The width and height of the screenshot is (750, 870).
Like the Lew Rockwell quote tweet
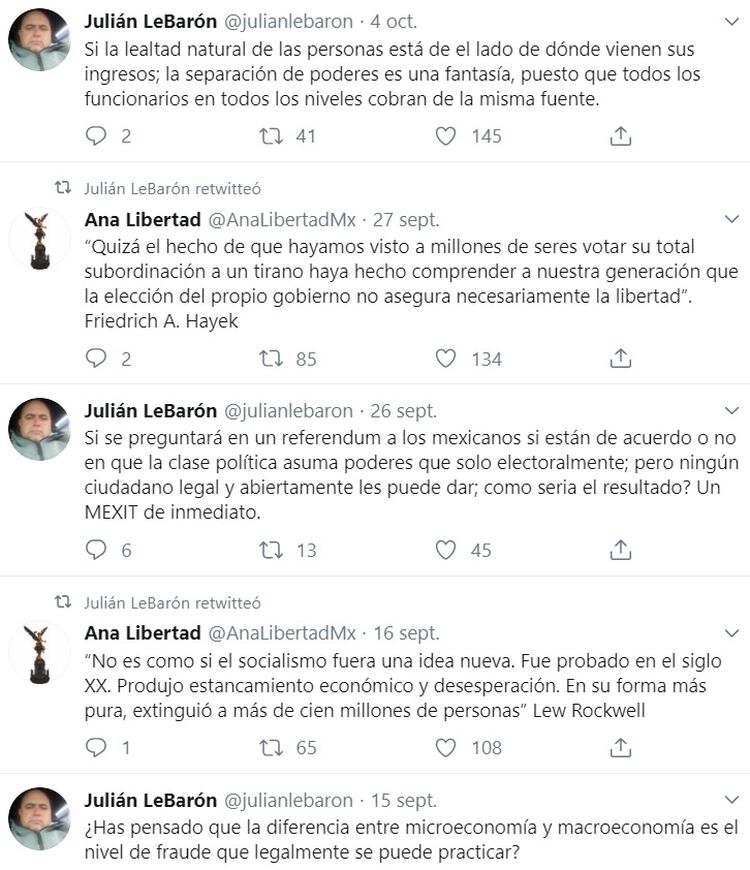point(446,747)
